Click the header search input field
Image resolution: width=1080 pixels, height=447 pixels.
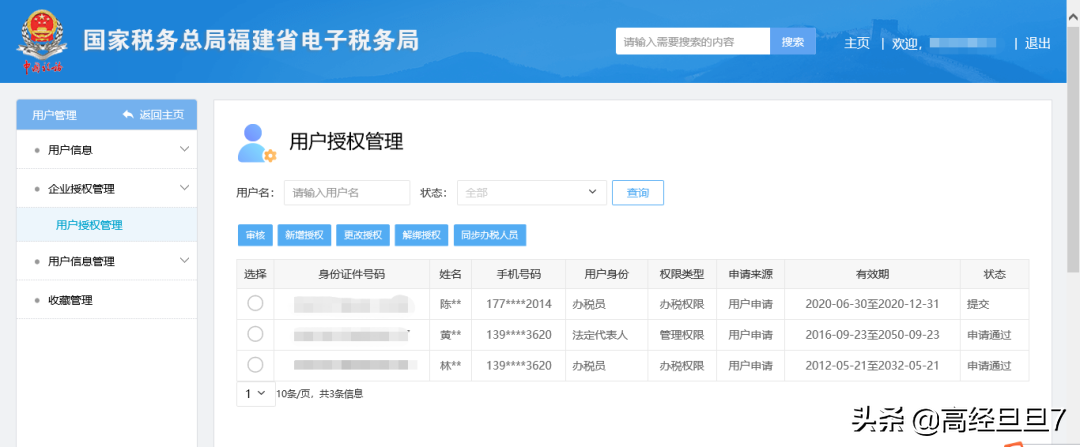(693, 41)
